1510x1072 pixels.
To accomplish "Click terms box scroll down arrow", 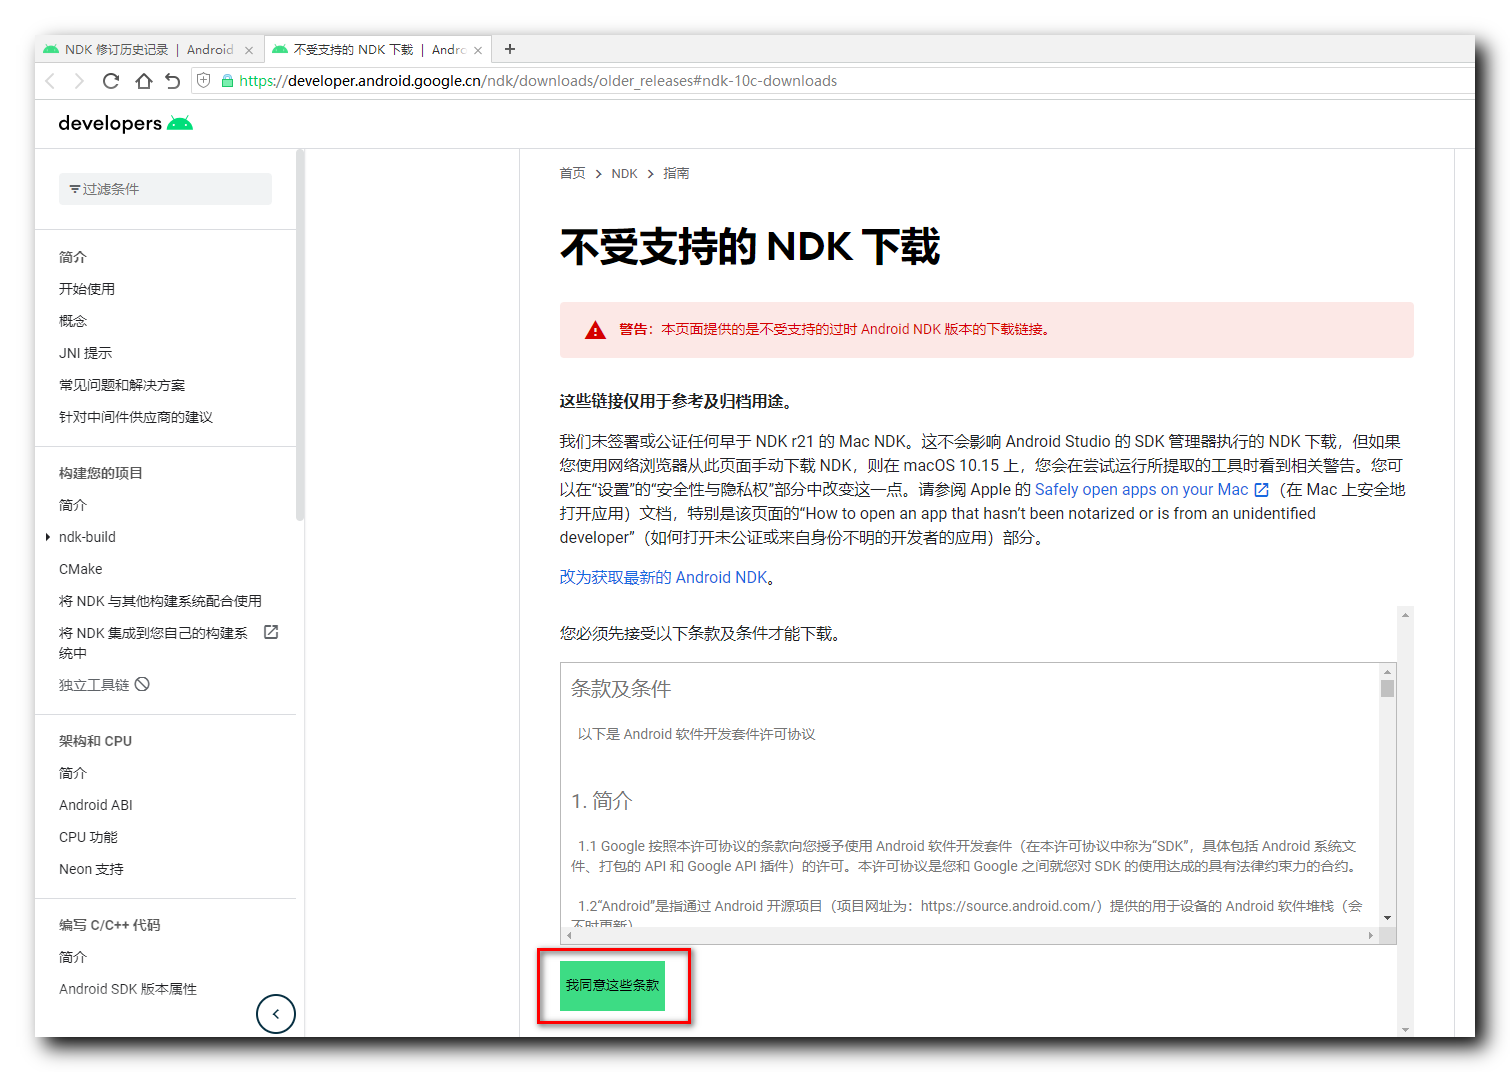I will (x=1387, y=918).
